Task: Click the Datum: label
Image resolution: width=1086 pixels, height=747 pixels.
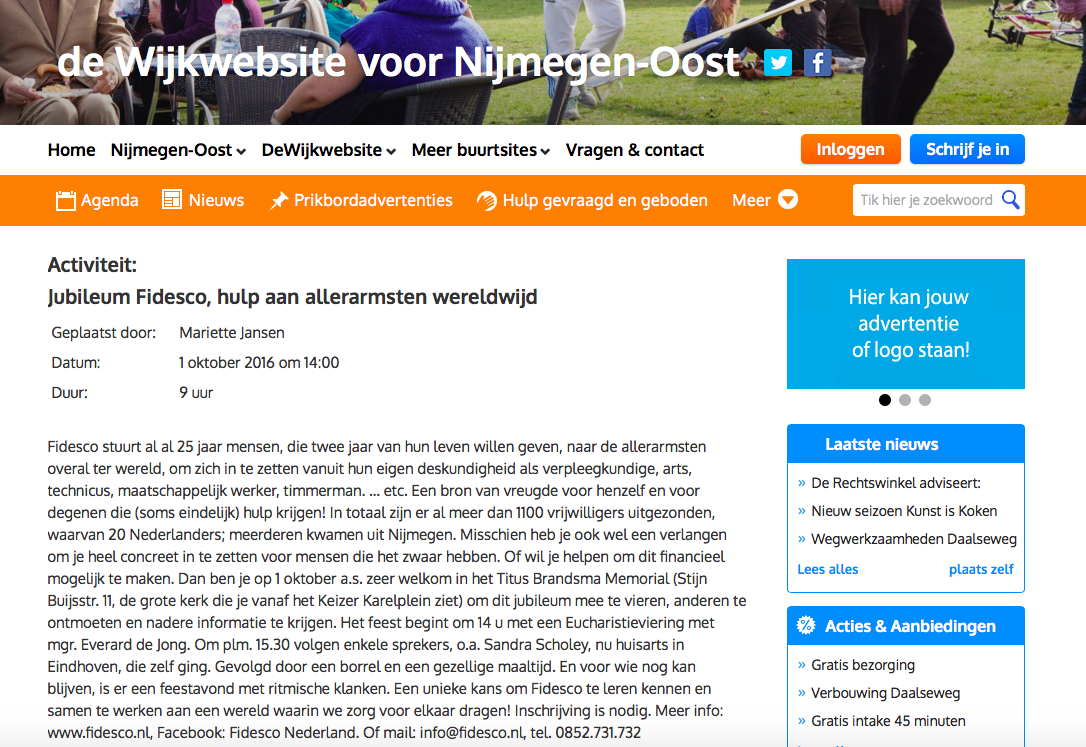Action: [75, 363]
